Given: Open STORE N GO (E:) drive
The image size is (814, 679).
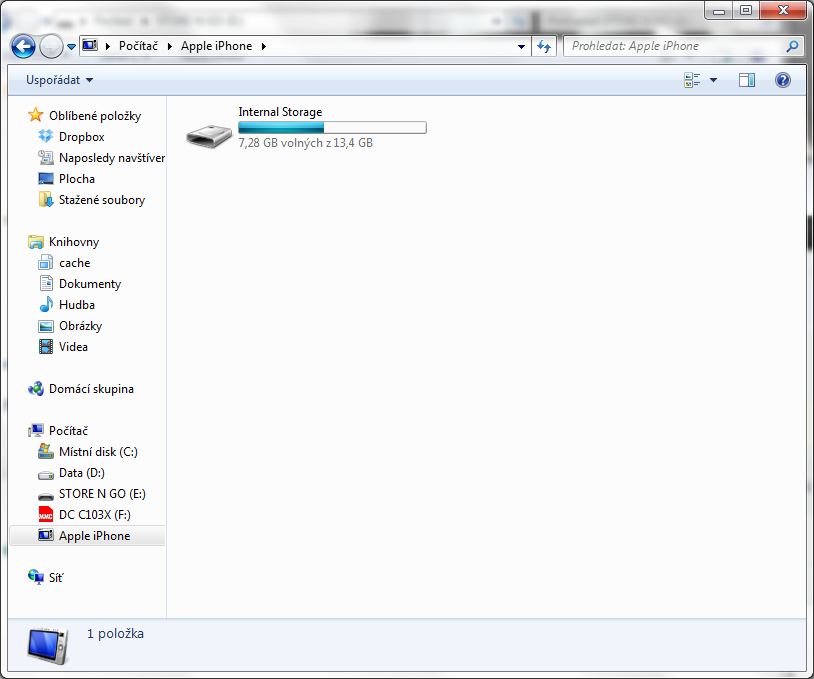Looking at the screenshot, I should pos(102,494).
